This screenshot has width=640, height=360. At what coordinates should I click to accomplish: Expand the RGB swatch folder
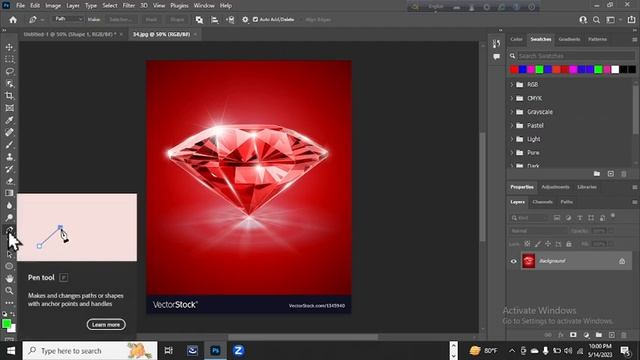512,84
